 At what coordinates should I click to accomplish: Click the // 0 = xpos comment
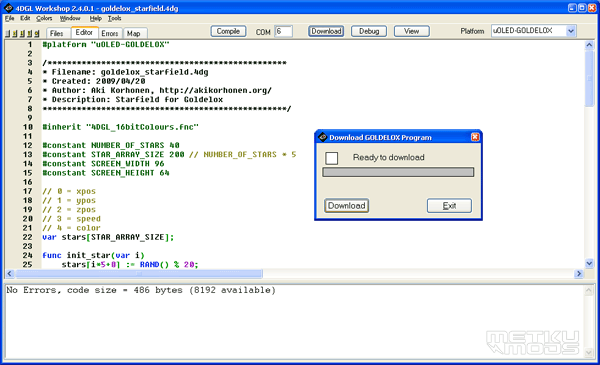point(69,191)
